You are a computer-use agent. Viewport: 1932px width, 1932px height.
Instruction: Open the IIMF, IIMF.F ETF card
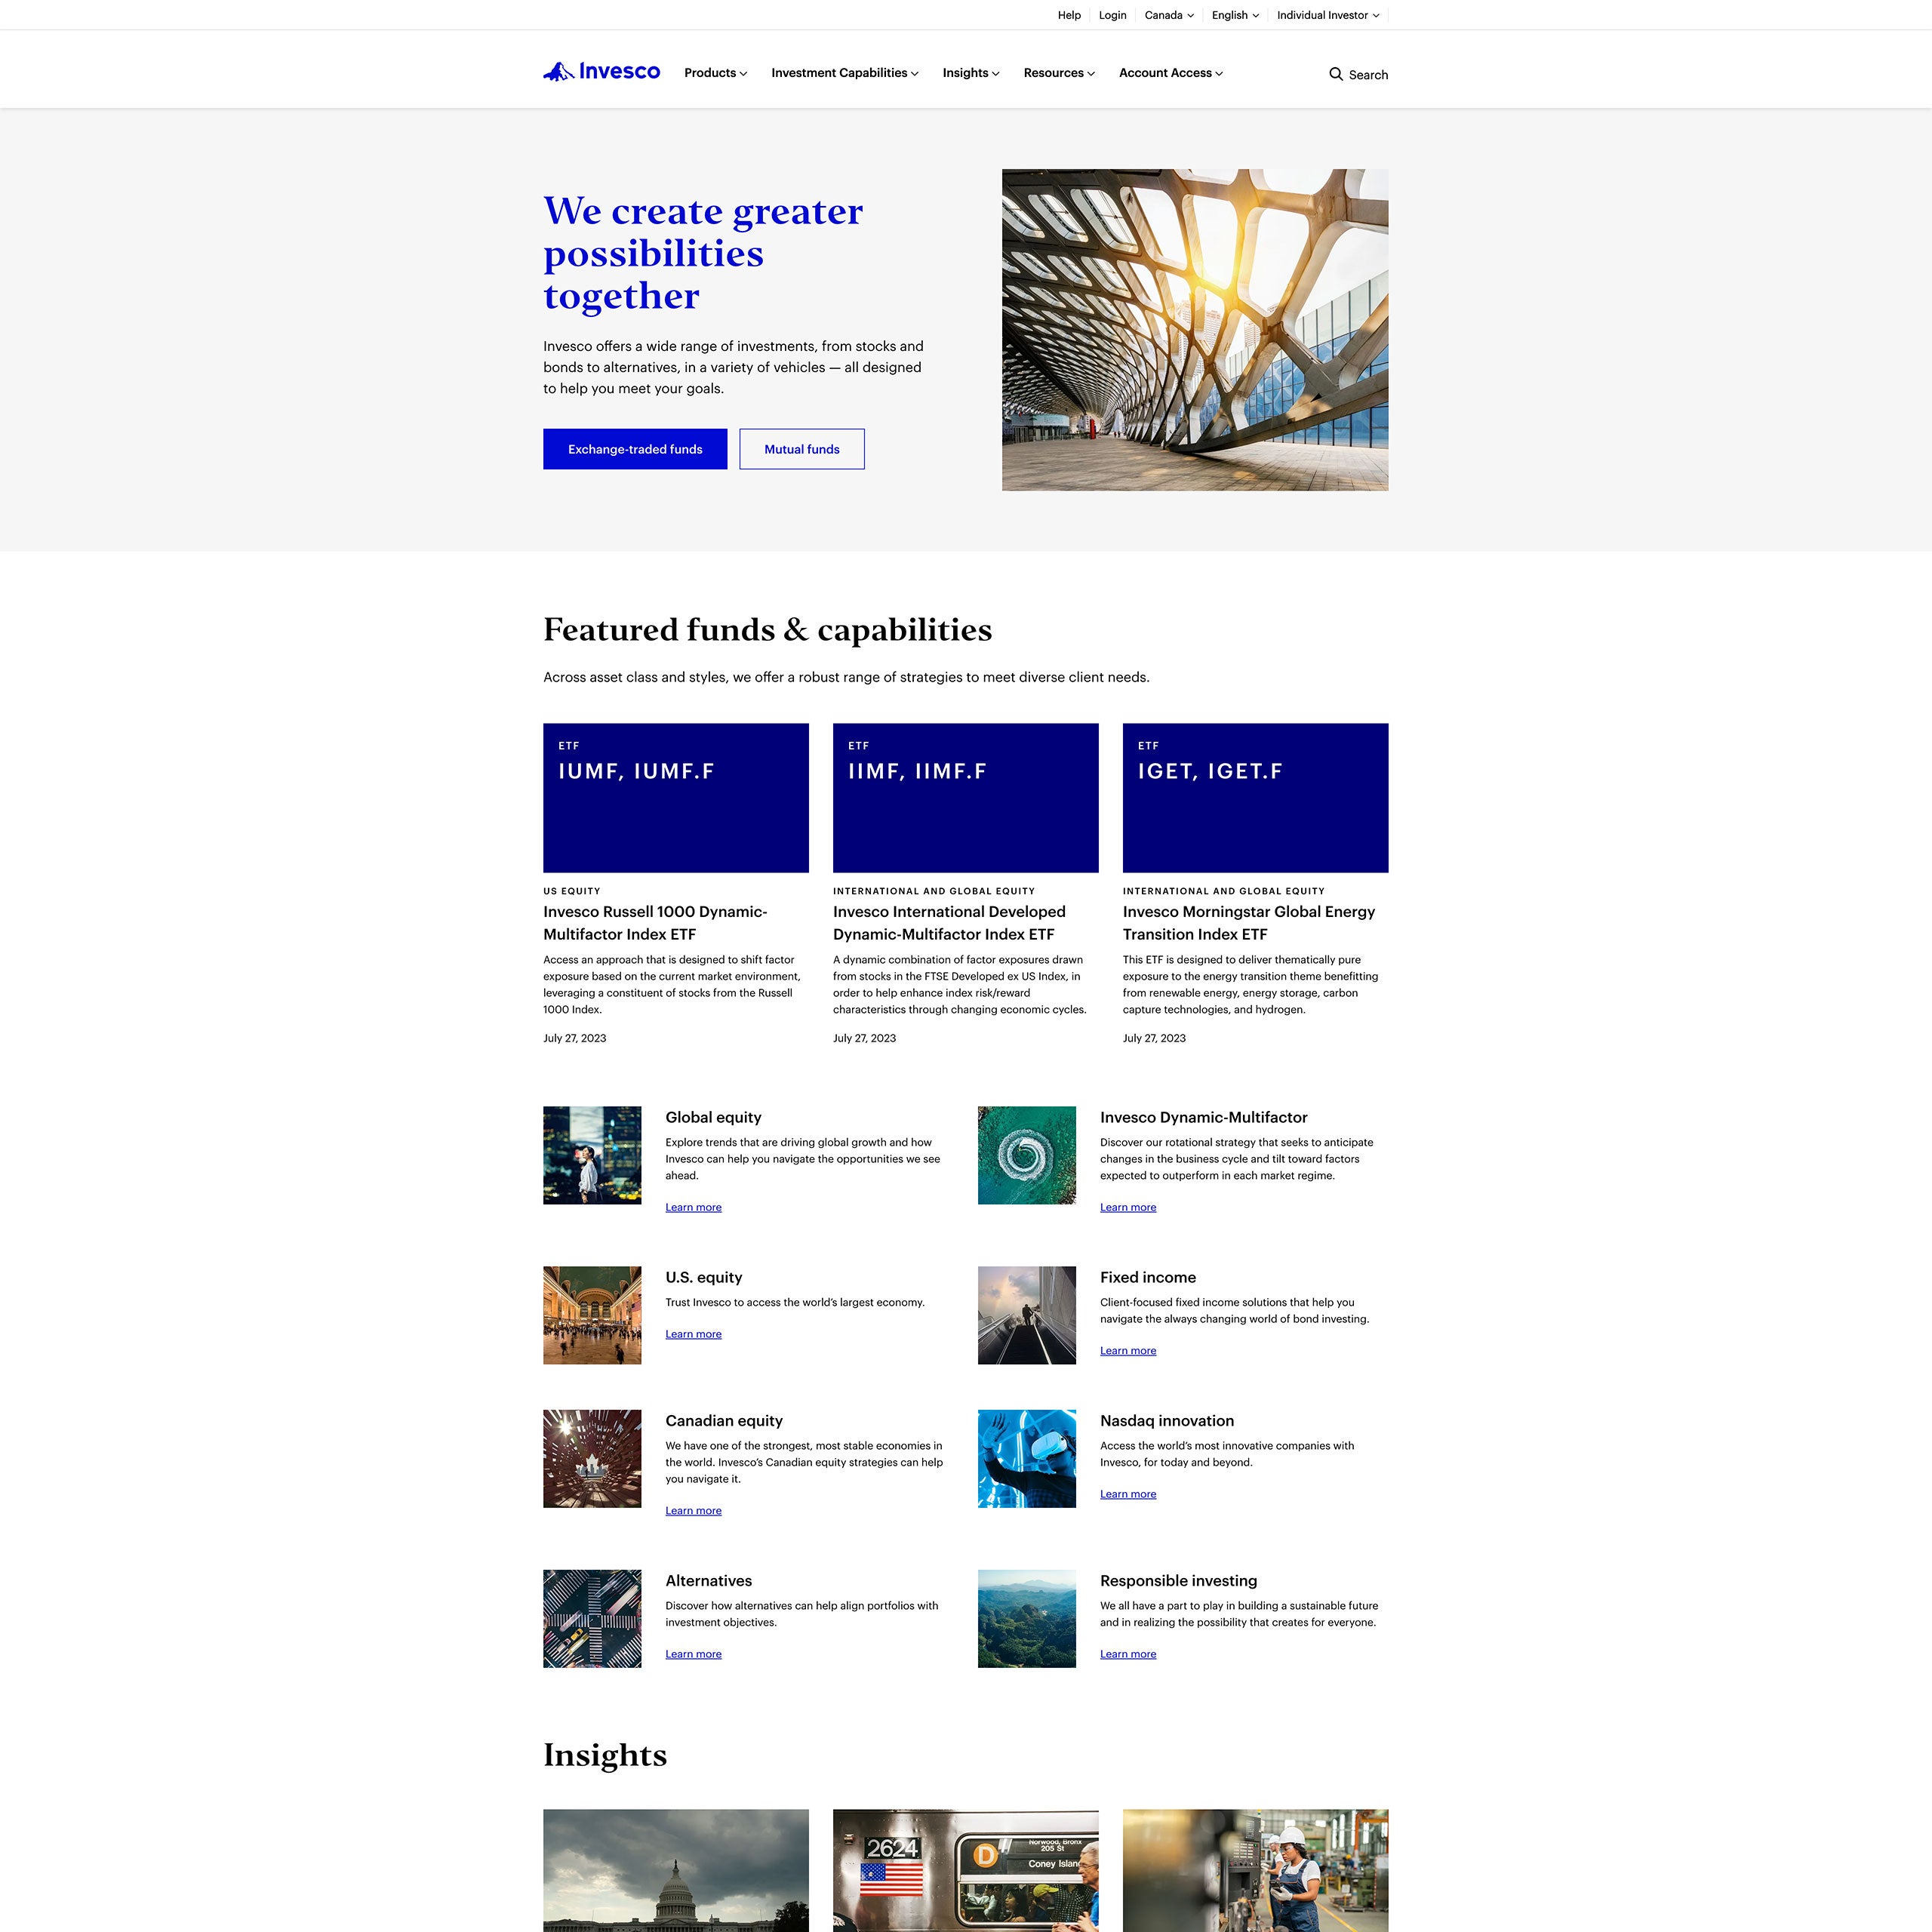click(x=965, y=798)
